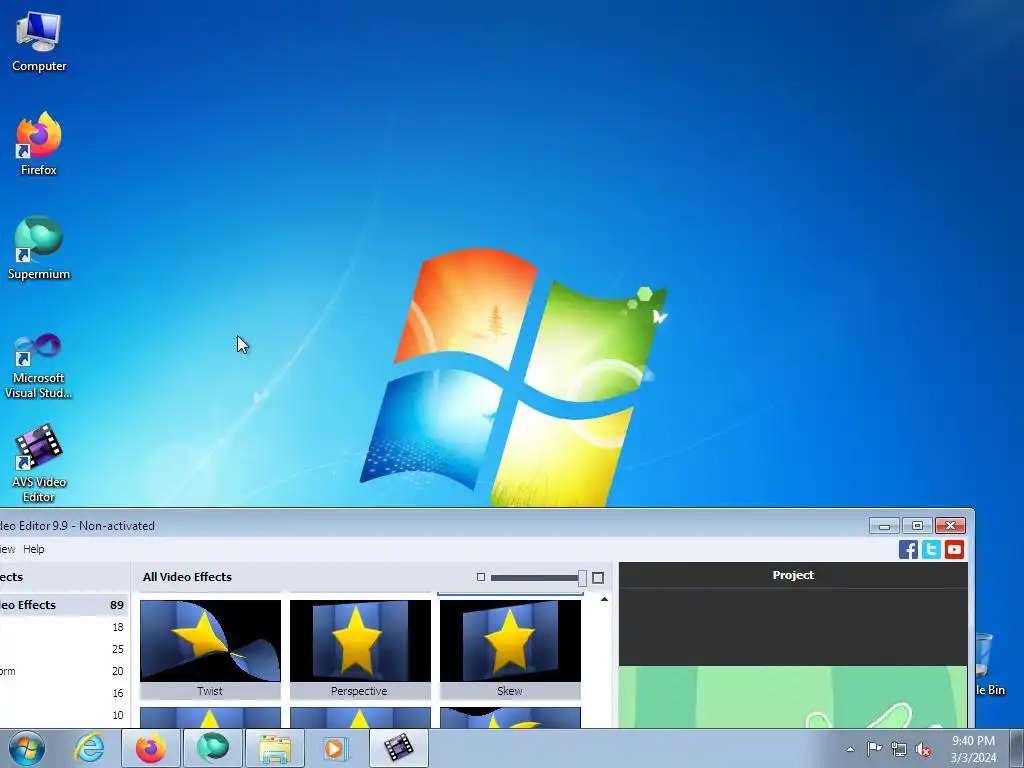Click the Recycle Bin desktop icon
The width and height of the screenshot is (1024, 768).
click(x=989, y=663)
